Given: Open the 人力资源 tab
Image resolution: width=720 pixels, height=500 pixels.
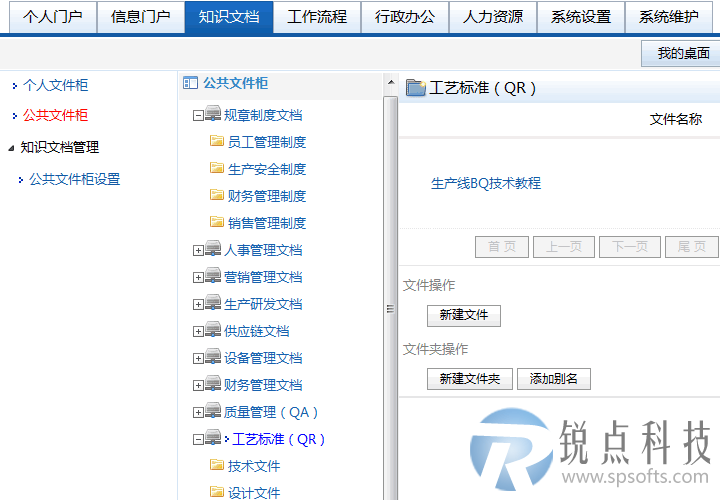Looking at the screenshot, I should click(493, 17).
